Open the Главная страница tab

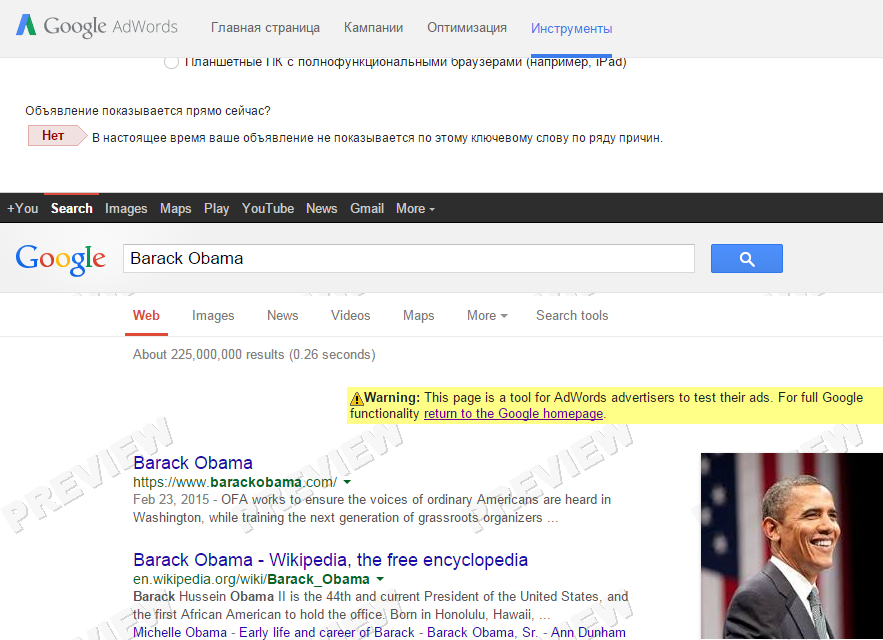pyautogui.click(x=265, y=28)
